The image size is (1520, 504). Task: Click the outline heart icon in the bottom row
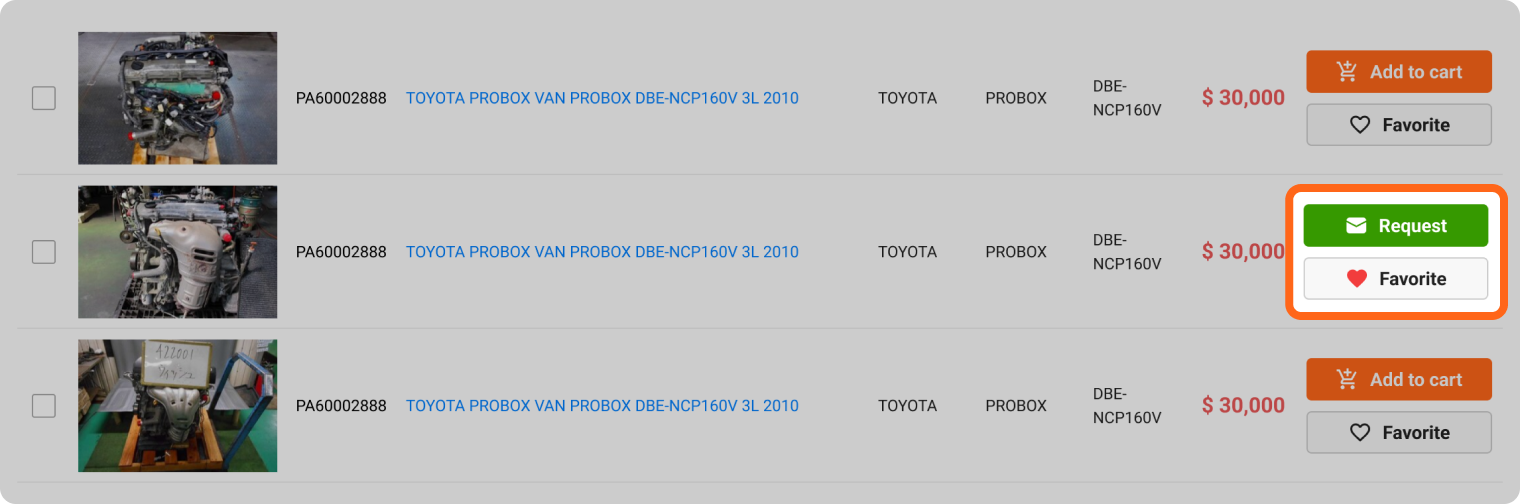coord(1359,433)
